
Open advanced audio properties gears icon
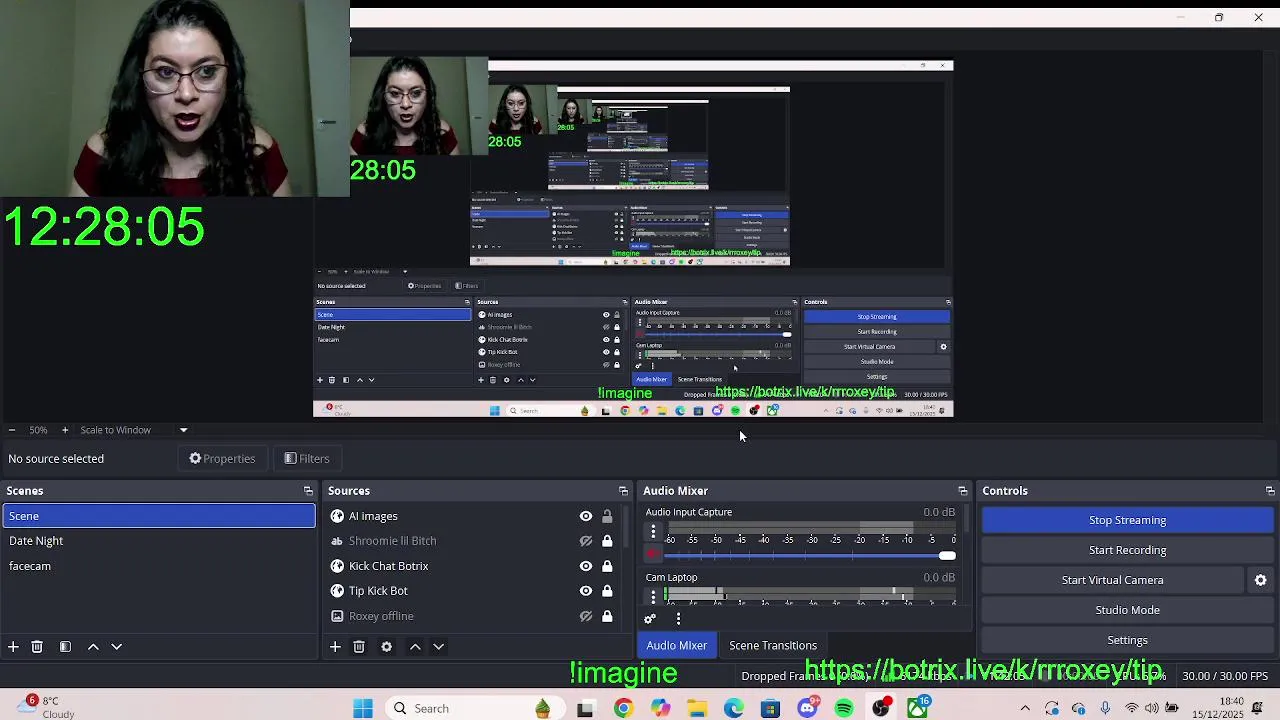pyautogui.click(x=650, y=619)
